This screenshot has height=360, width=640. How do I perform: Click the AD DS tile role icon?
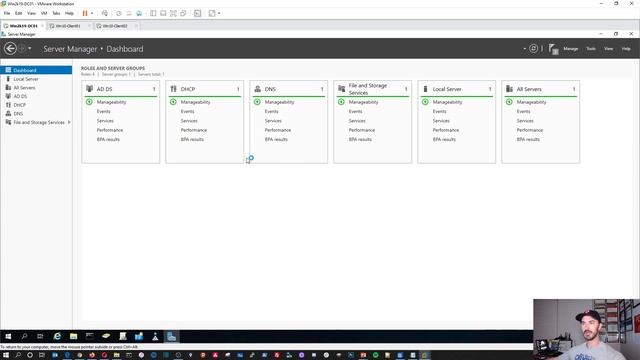coord(89,89)
